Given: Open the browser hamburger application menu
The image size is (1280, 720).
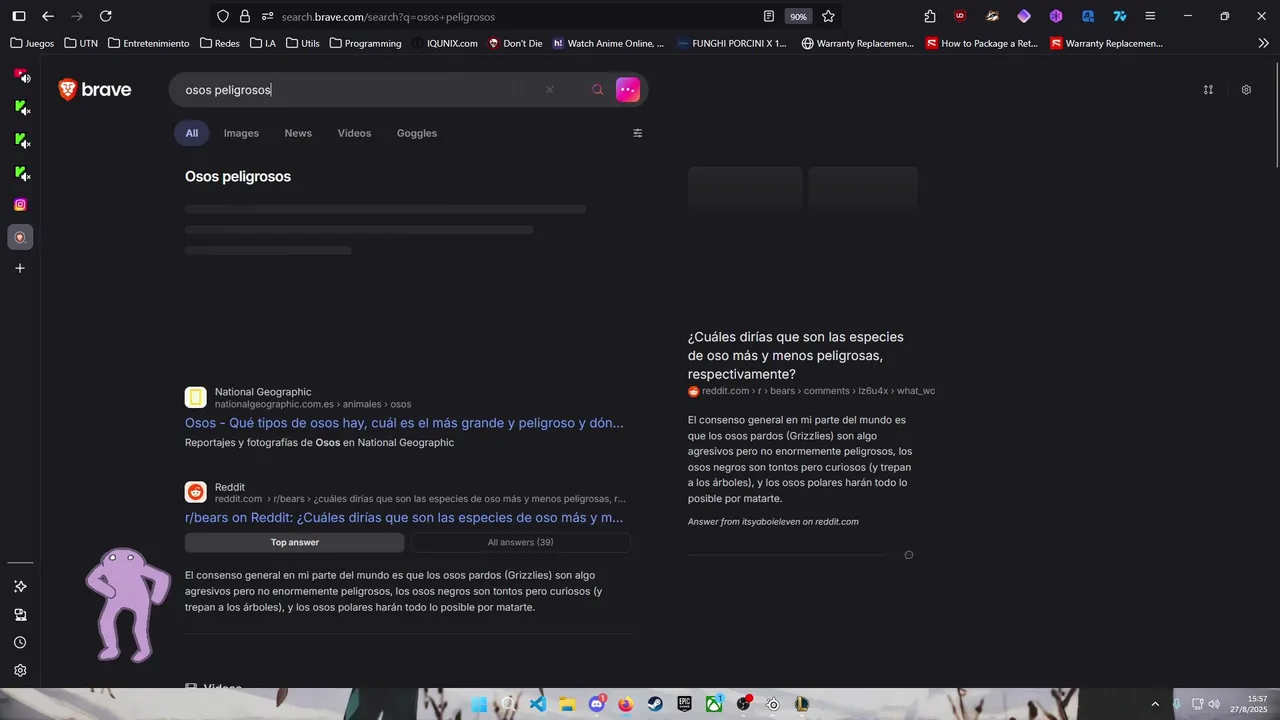Looking at the screenshot, I should [x=1150, y=16].
